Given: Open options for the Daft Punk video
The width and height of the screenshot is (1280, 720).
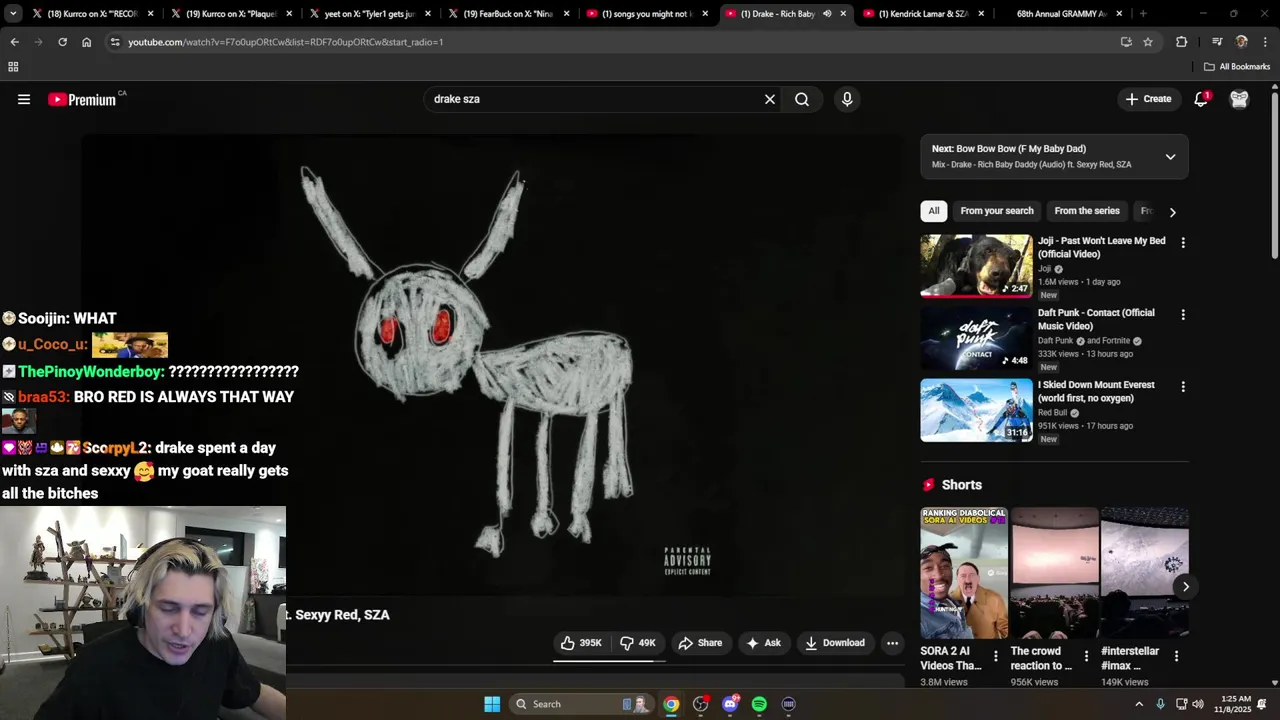Looking at the screenshot, I should click(1183, 315).
